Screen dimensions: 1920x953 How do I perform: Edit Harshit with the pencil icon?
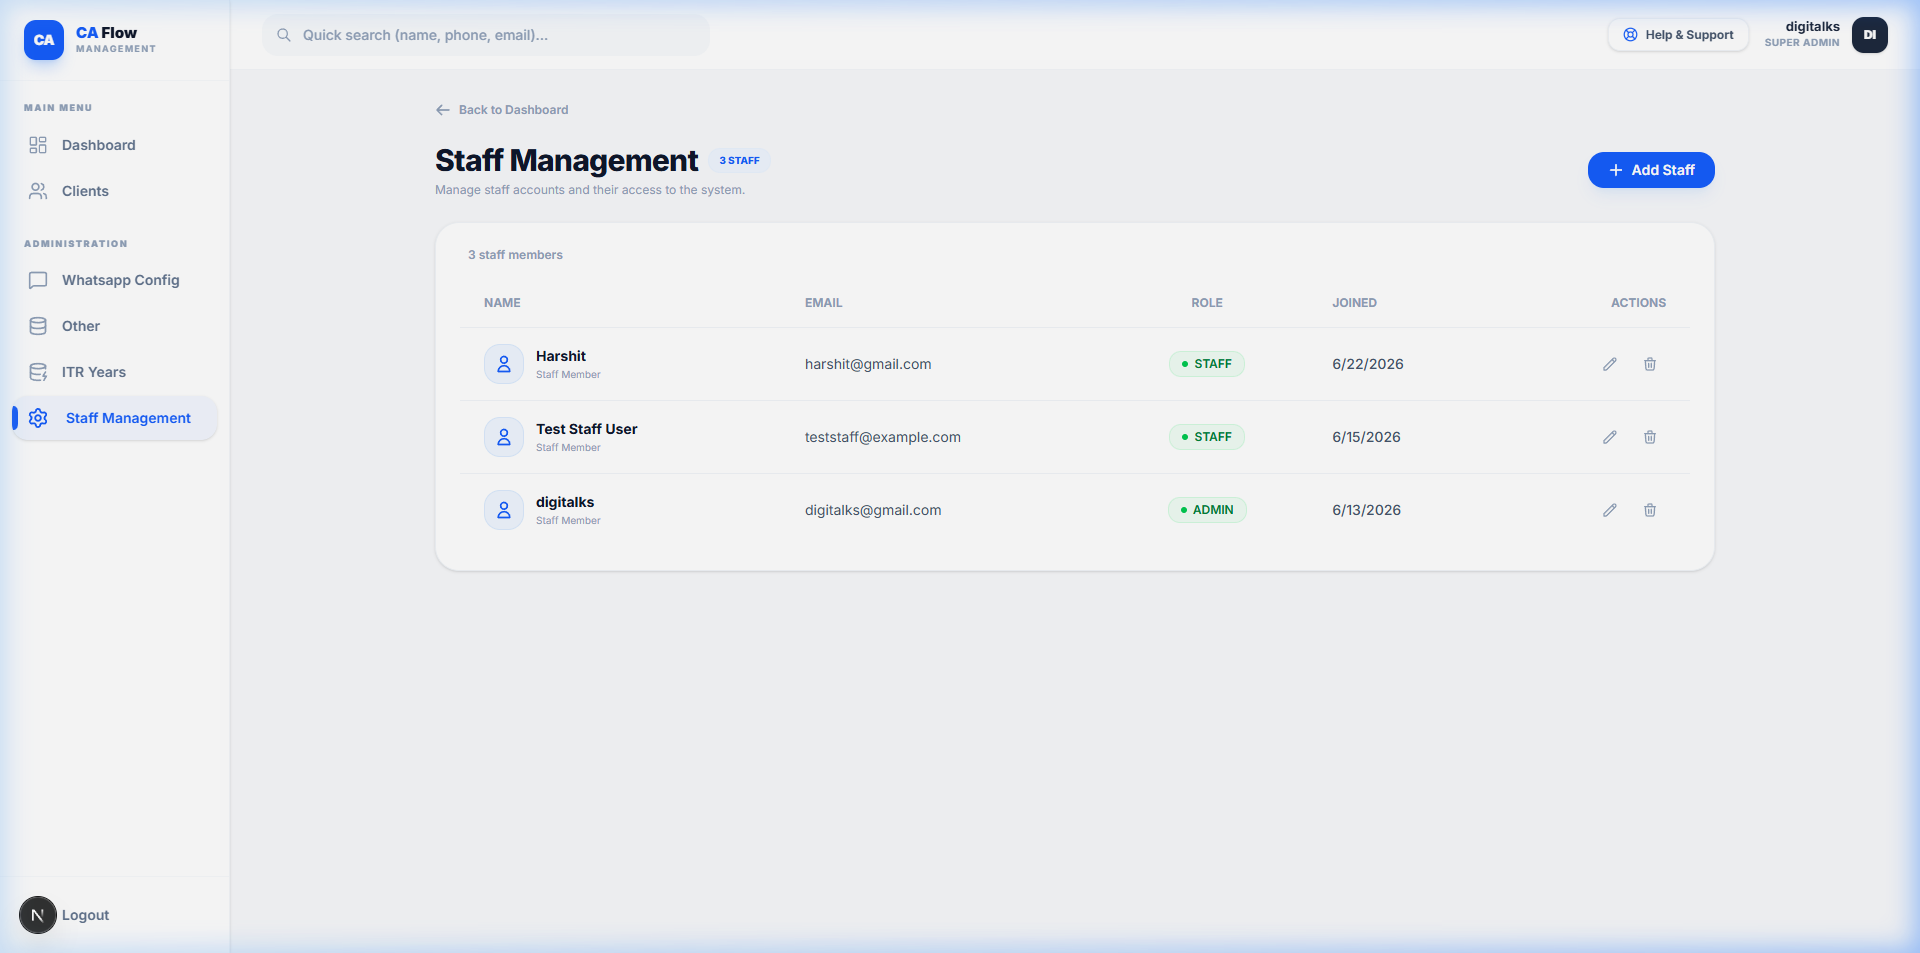(x=1610, y=364)
